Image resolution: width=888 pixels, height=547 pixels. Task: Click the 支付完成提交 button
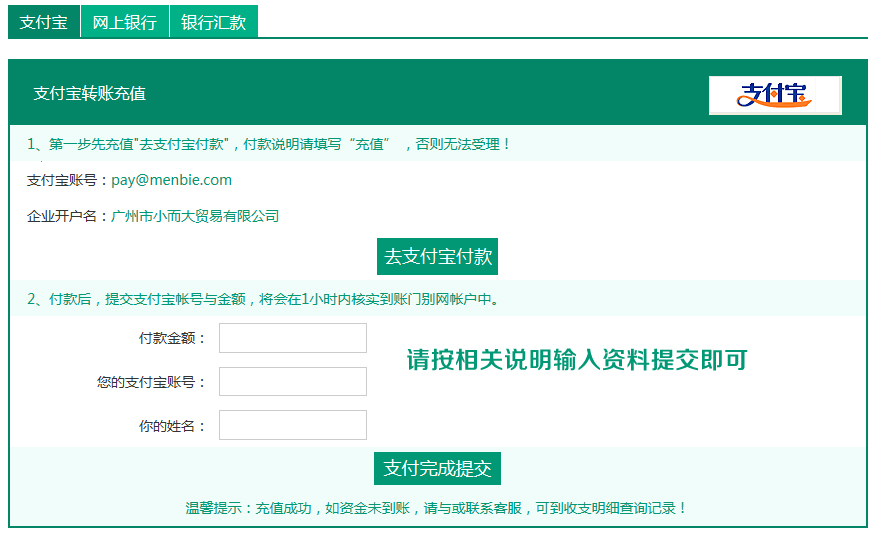click(437, 468)
